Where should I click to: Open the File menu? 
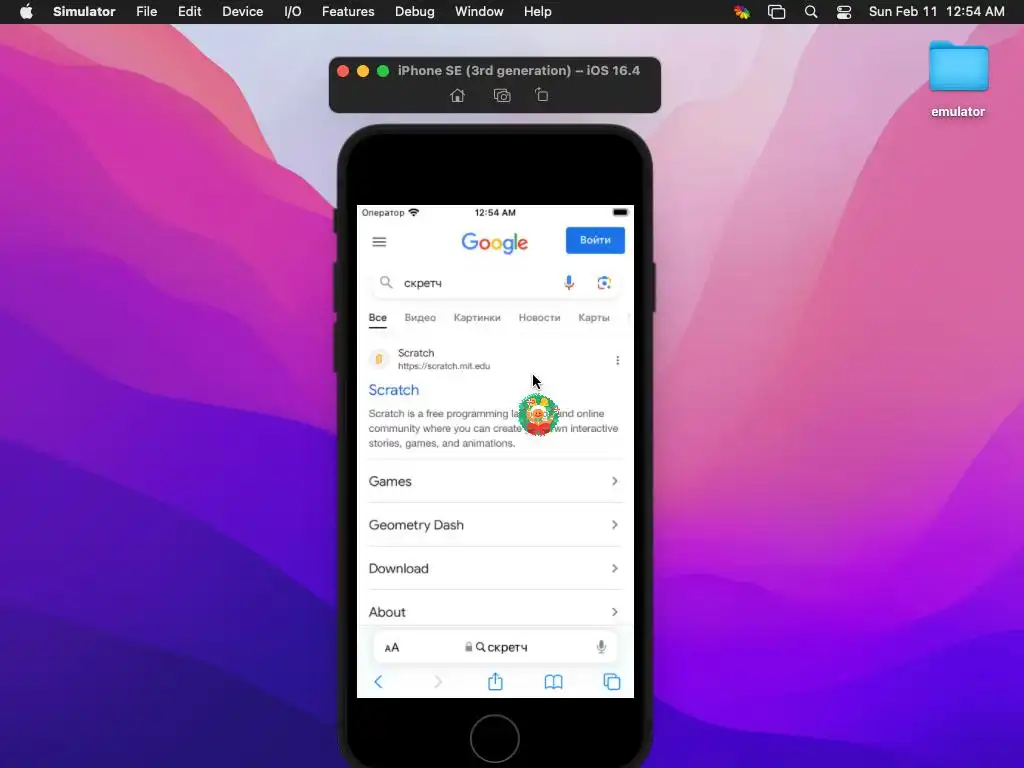tap(146, 12)
